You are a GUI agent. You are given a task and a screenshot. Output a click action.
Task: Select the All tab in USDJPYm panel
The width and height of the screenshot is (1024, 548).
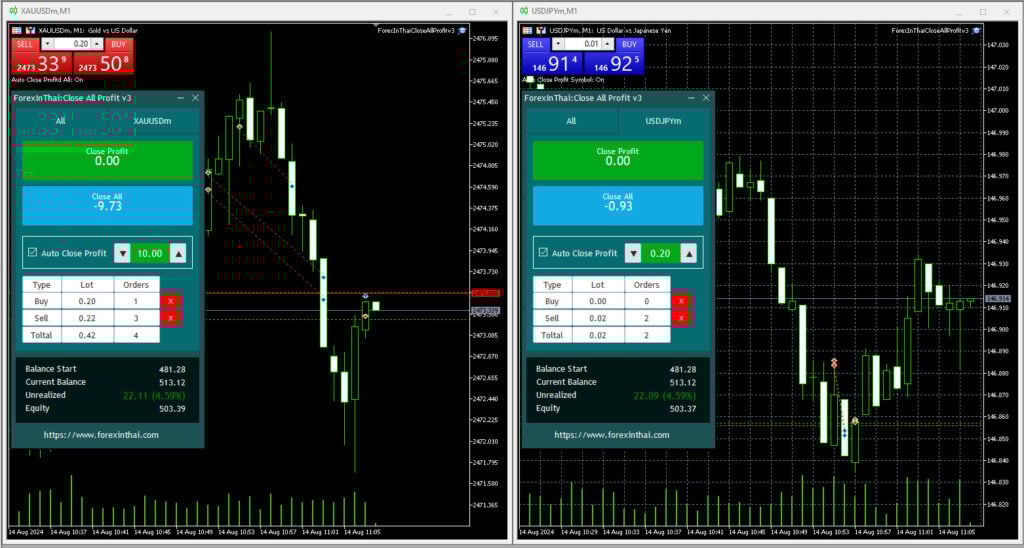571,121
